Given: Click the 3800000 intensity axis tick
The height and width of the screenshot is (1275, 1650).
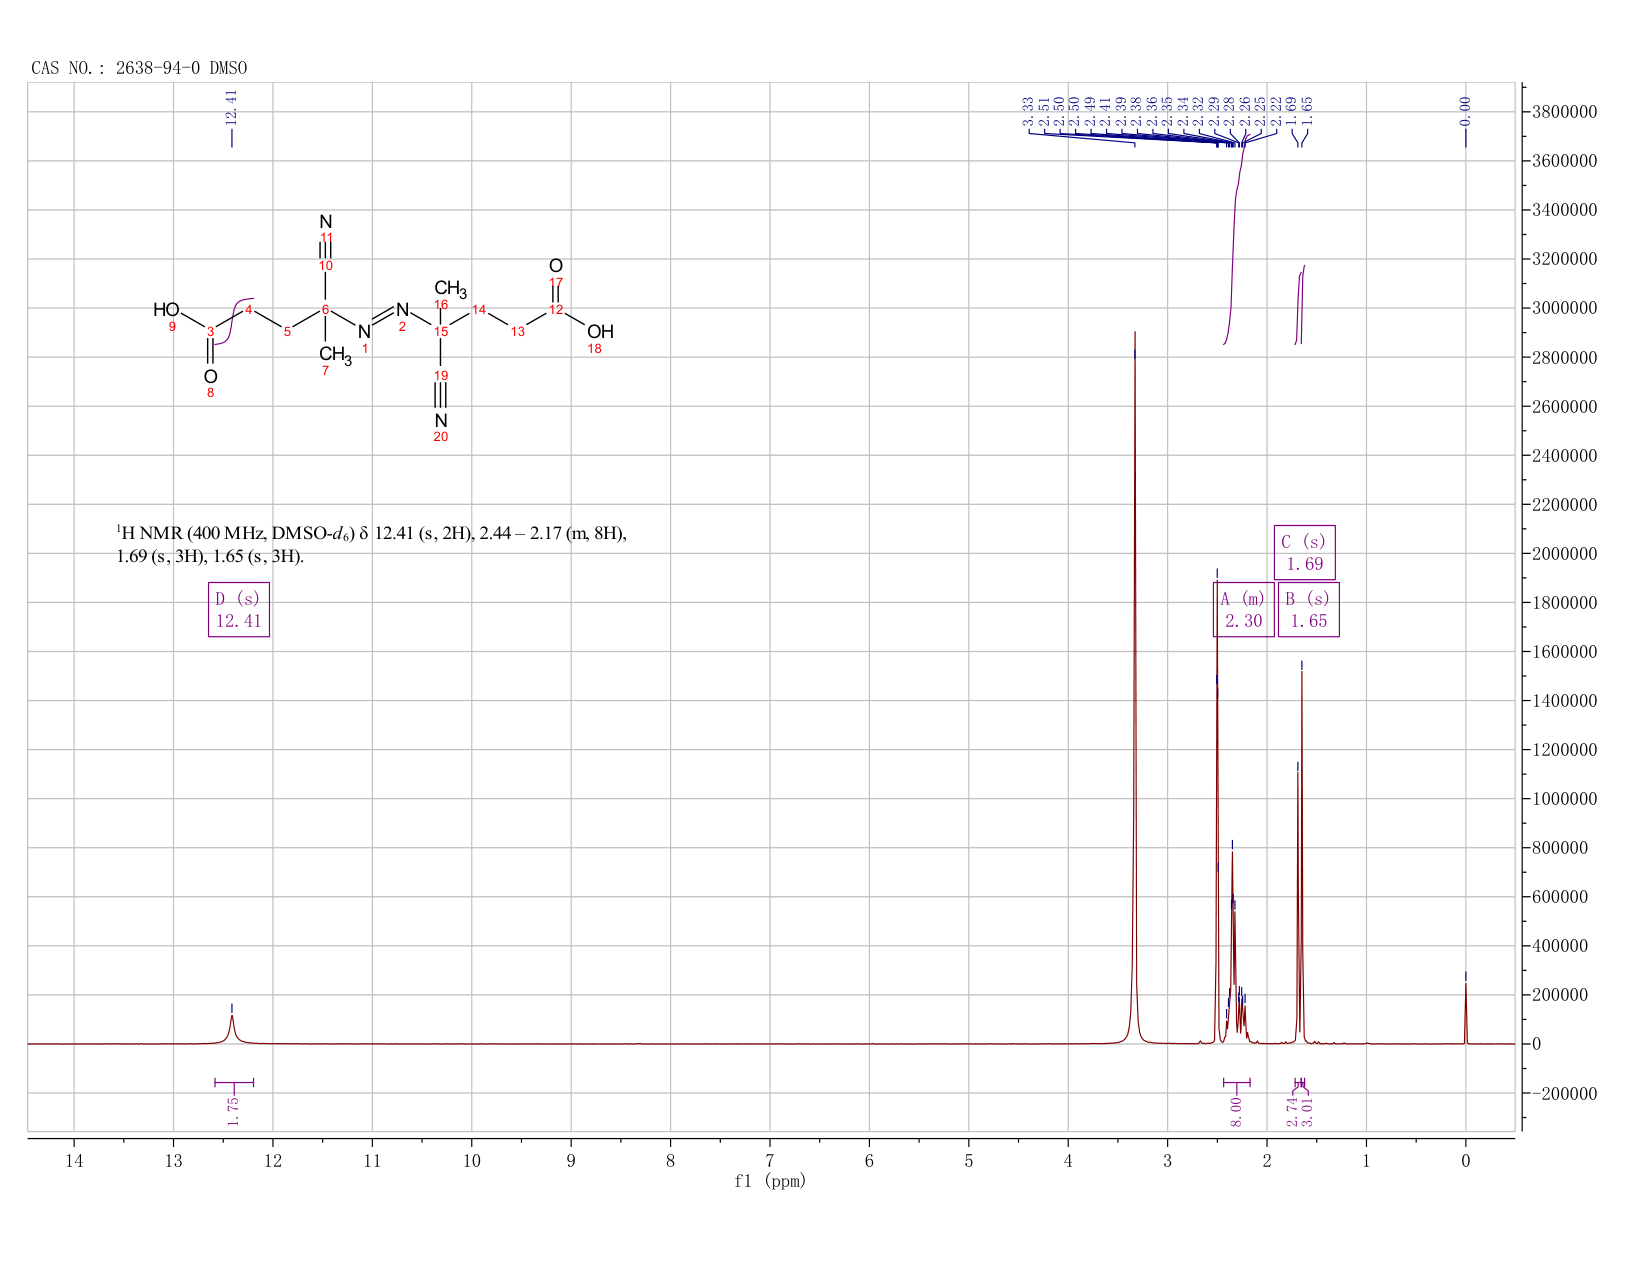Looking at the screenshot, I should pyautogui.click(x=1565, y=112).
